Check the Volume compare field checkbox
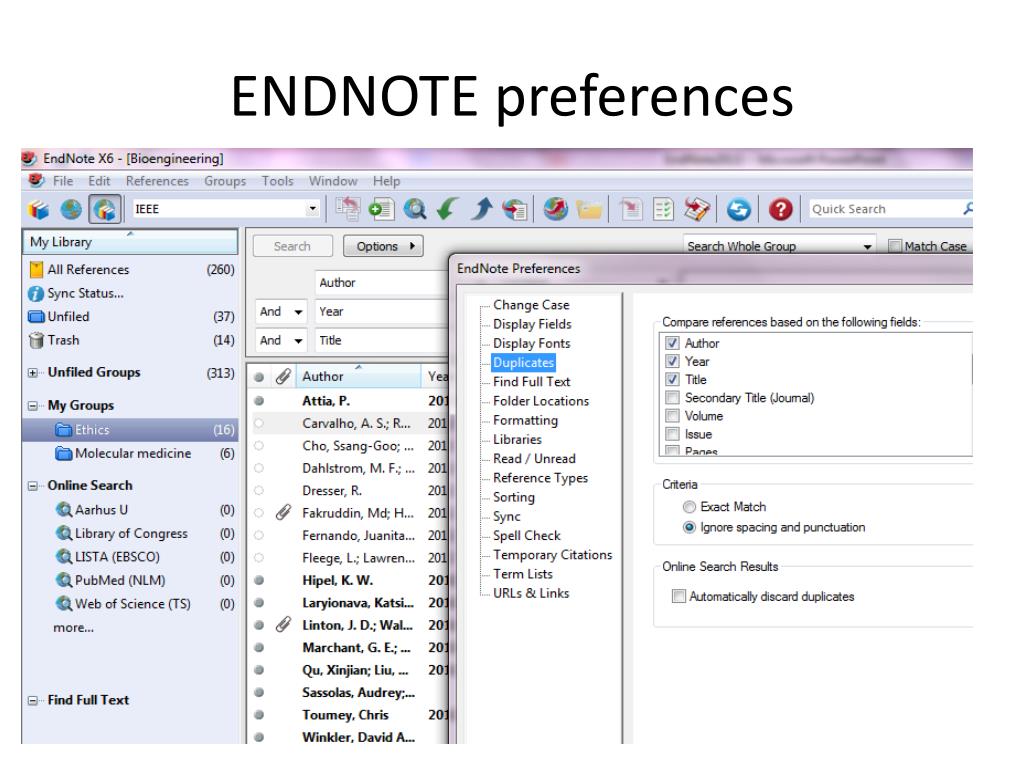 672,416
